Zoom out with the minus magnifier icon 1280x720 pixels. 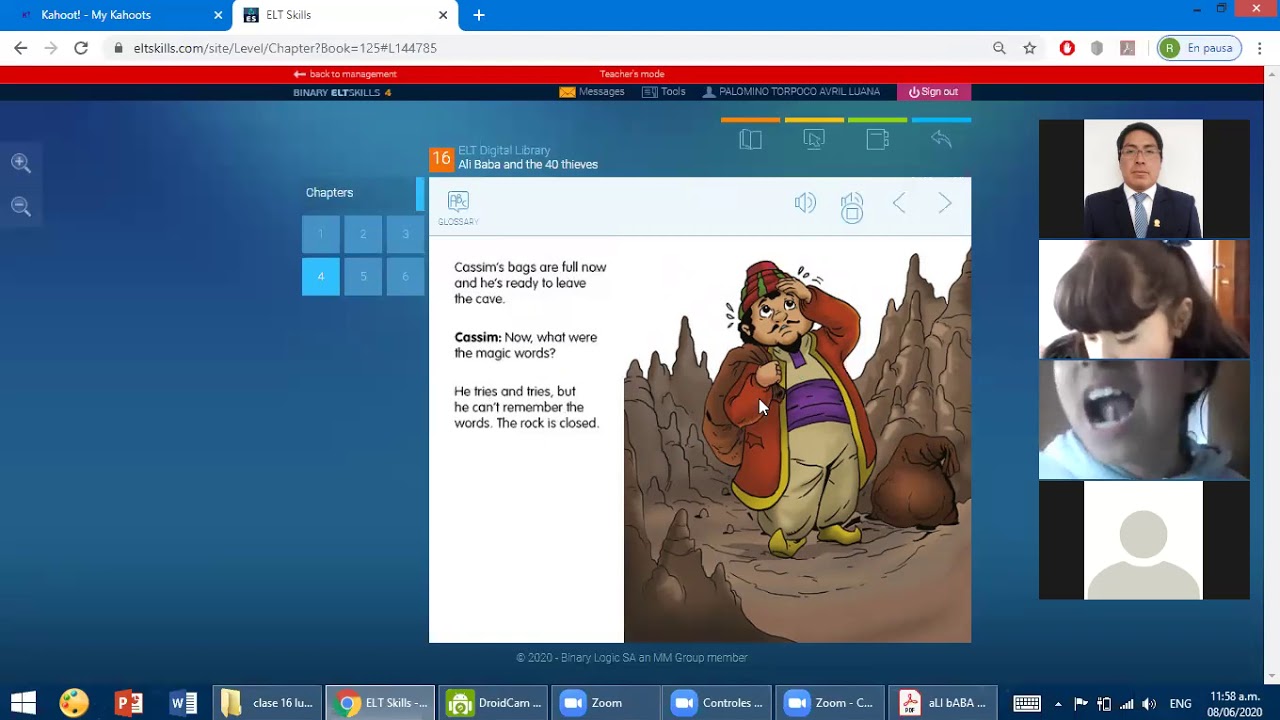coord(21,207)
